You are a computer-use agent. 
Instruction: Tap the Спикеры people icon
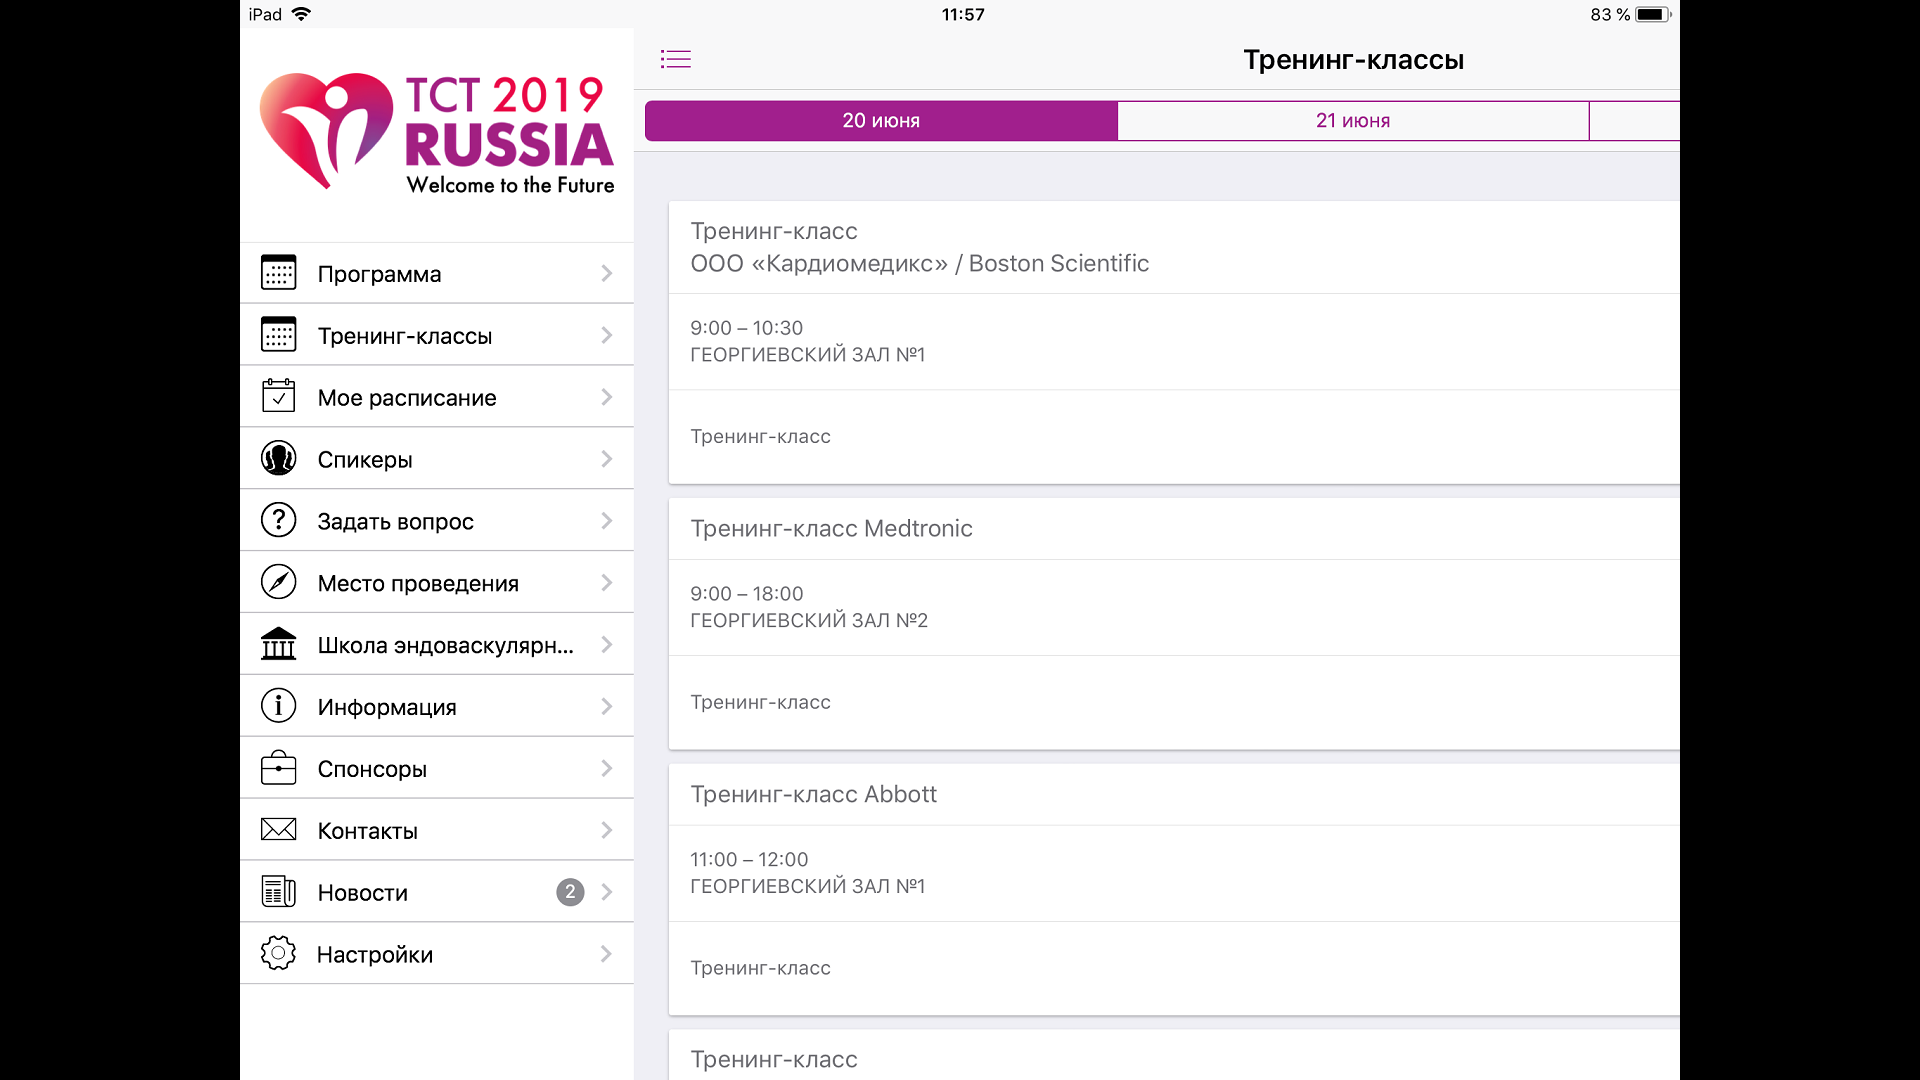[x=278, y=459]
